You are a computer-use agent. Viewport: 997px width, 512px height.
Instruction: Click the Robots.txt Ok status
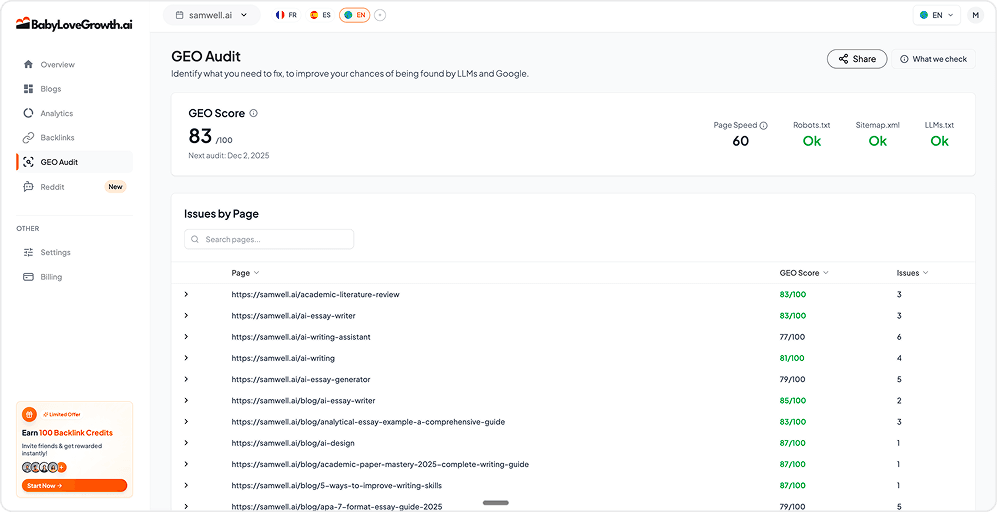(x=812, y=141)
